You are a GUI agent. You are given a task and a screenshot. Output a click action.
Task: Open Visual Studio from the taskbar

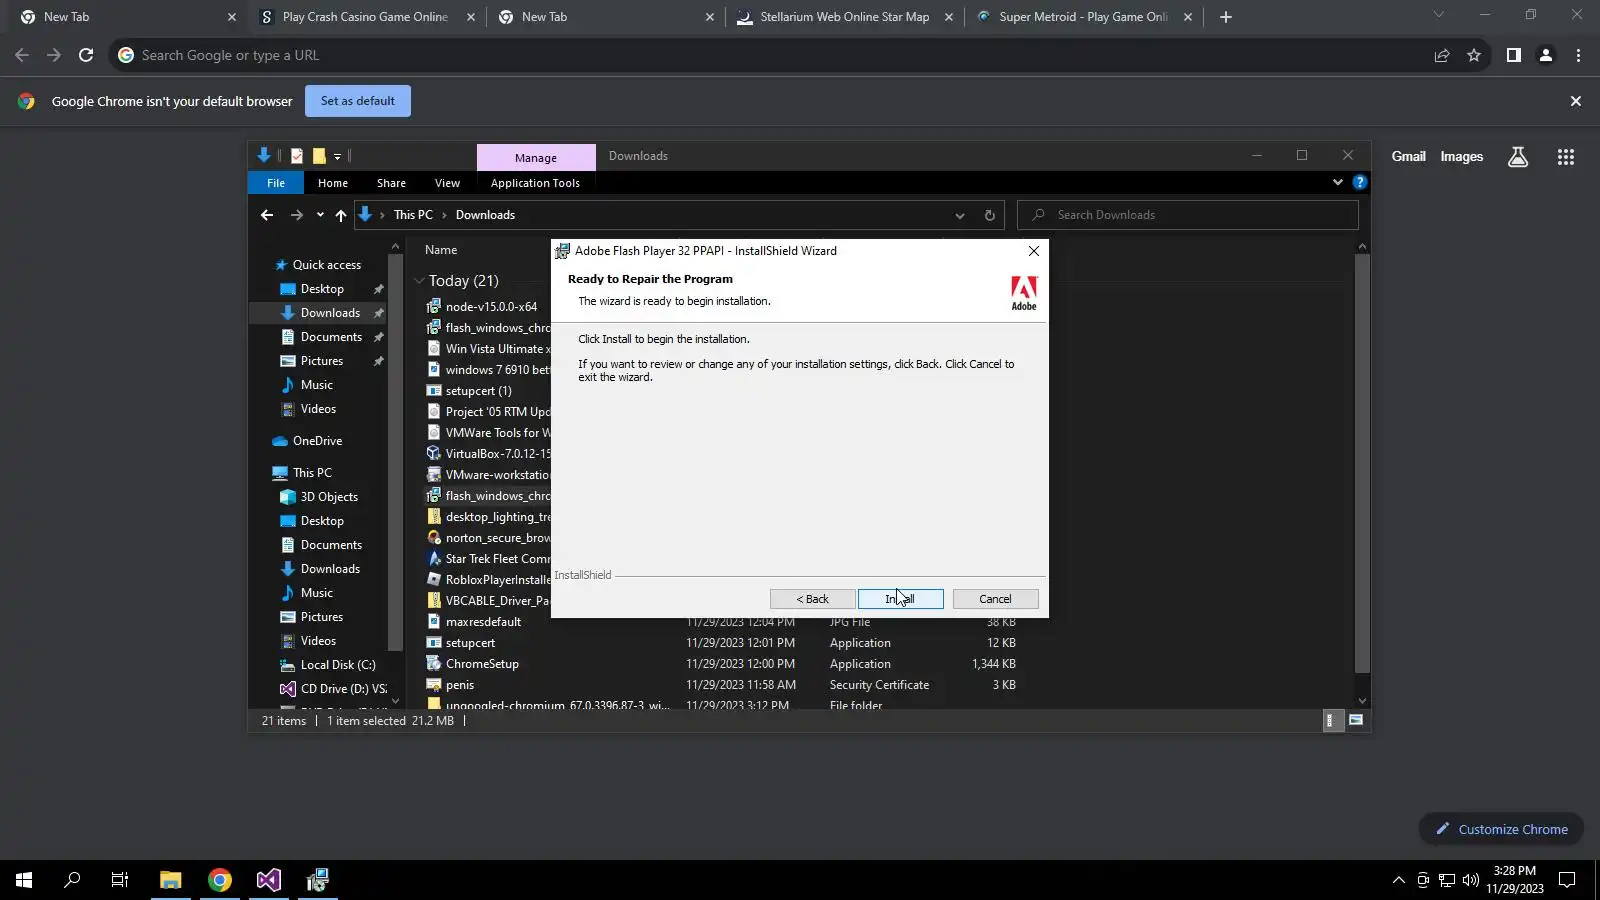269,880
